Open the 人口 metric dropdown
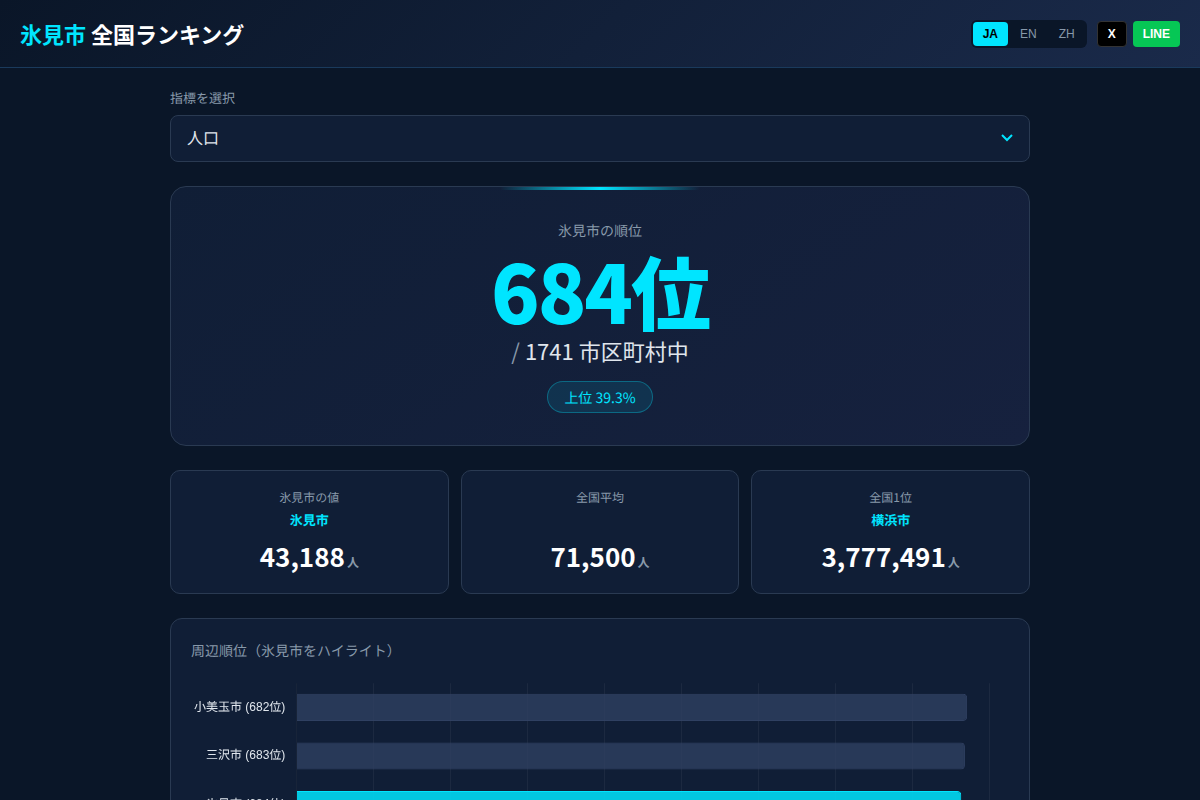Viewport: 1200px width, 800px height. (x=600, y=138)
